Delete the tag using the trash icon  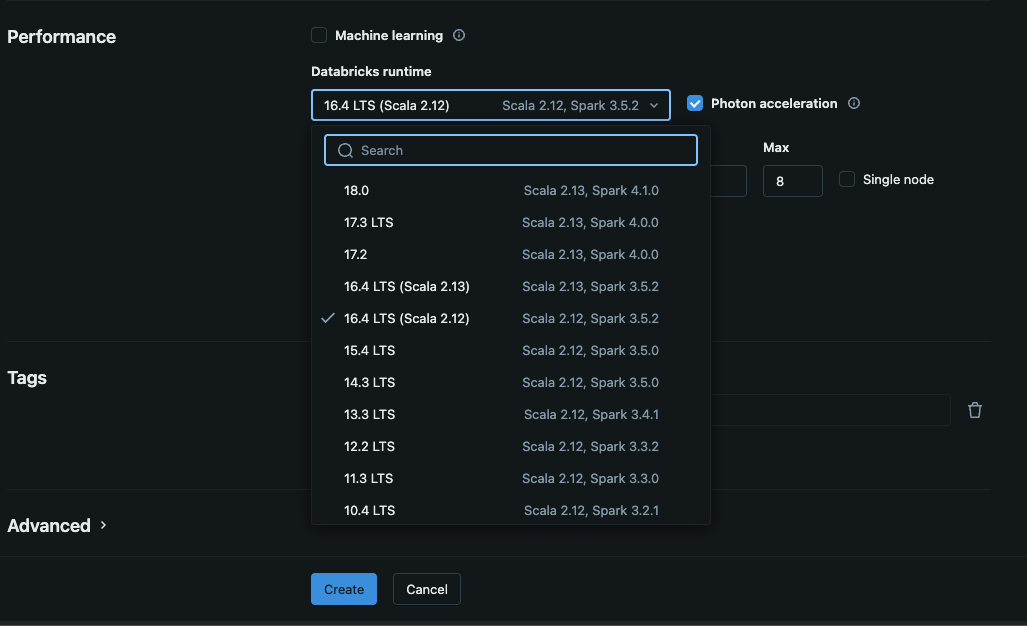click(975, 410)
